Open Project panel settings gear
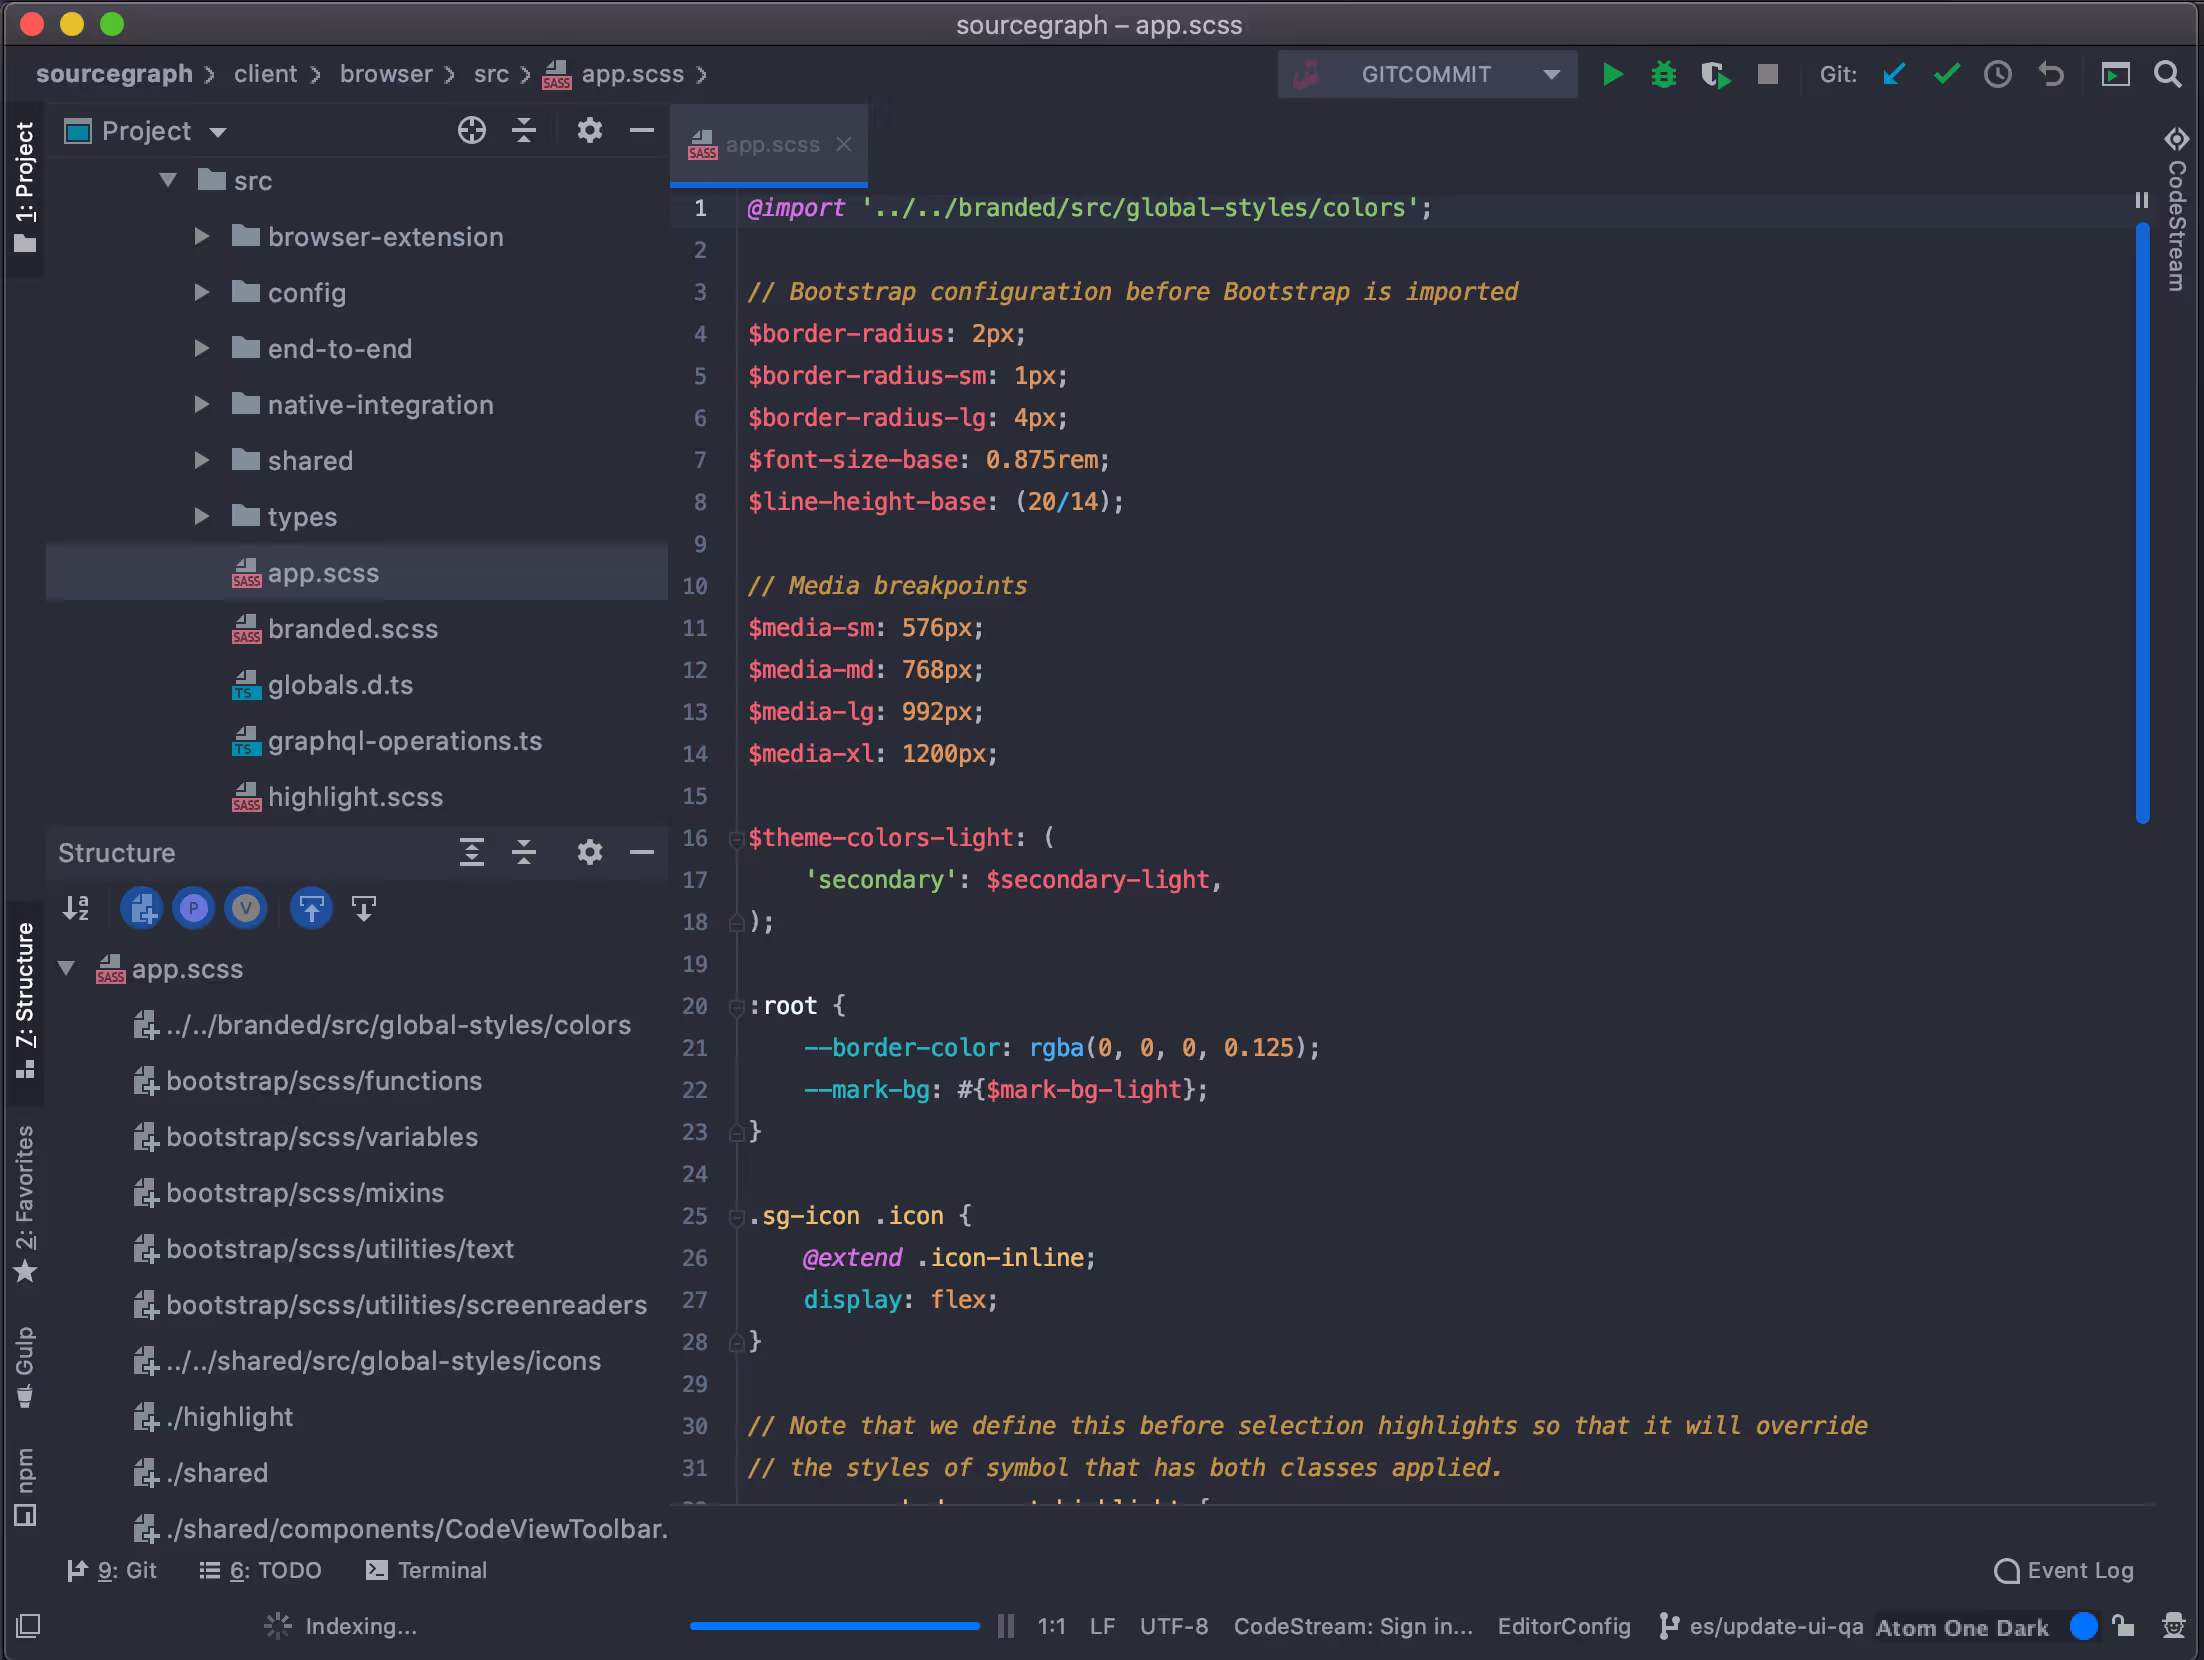The height and width of the screenshot is (1660, 2204). tap(590, 131)
